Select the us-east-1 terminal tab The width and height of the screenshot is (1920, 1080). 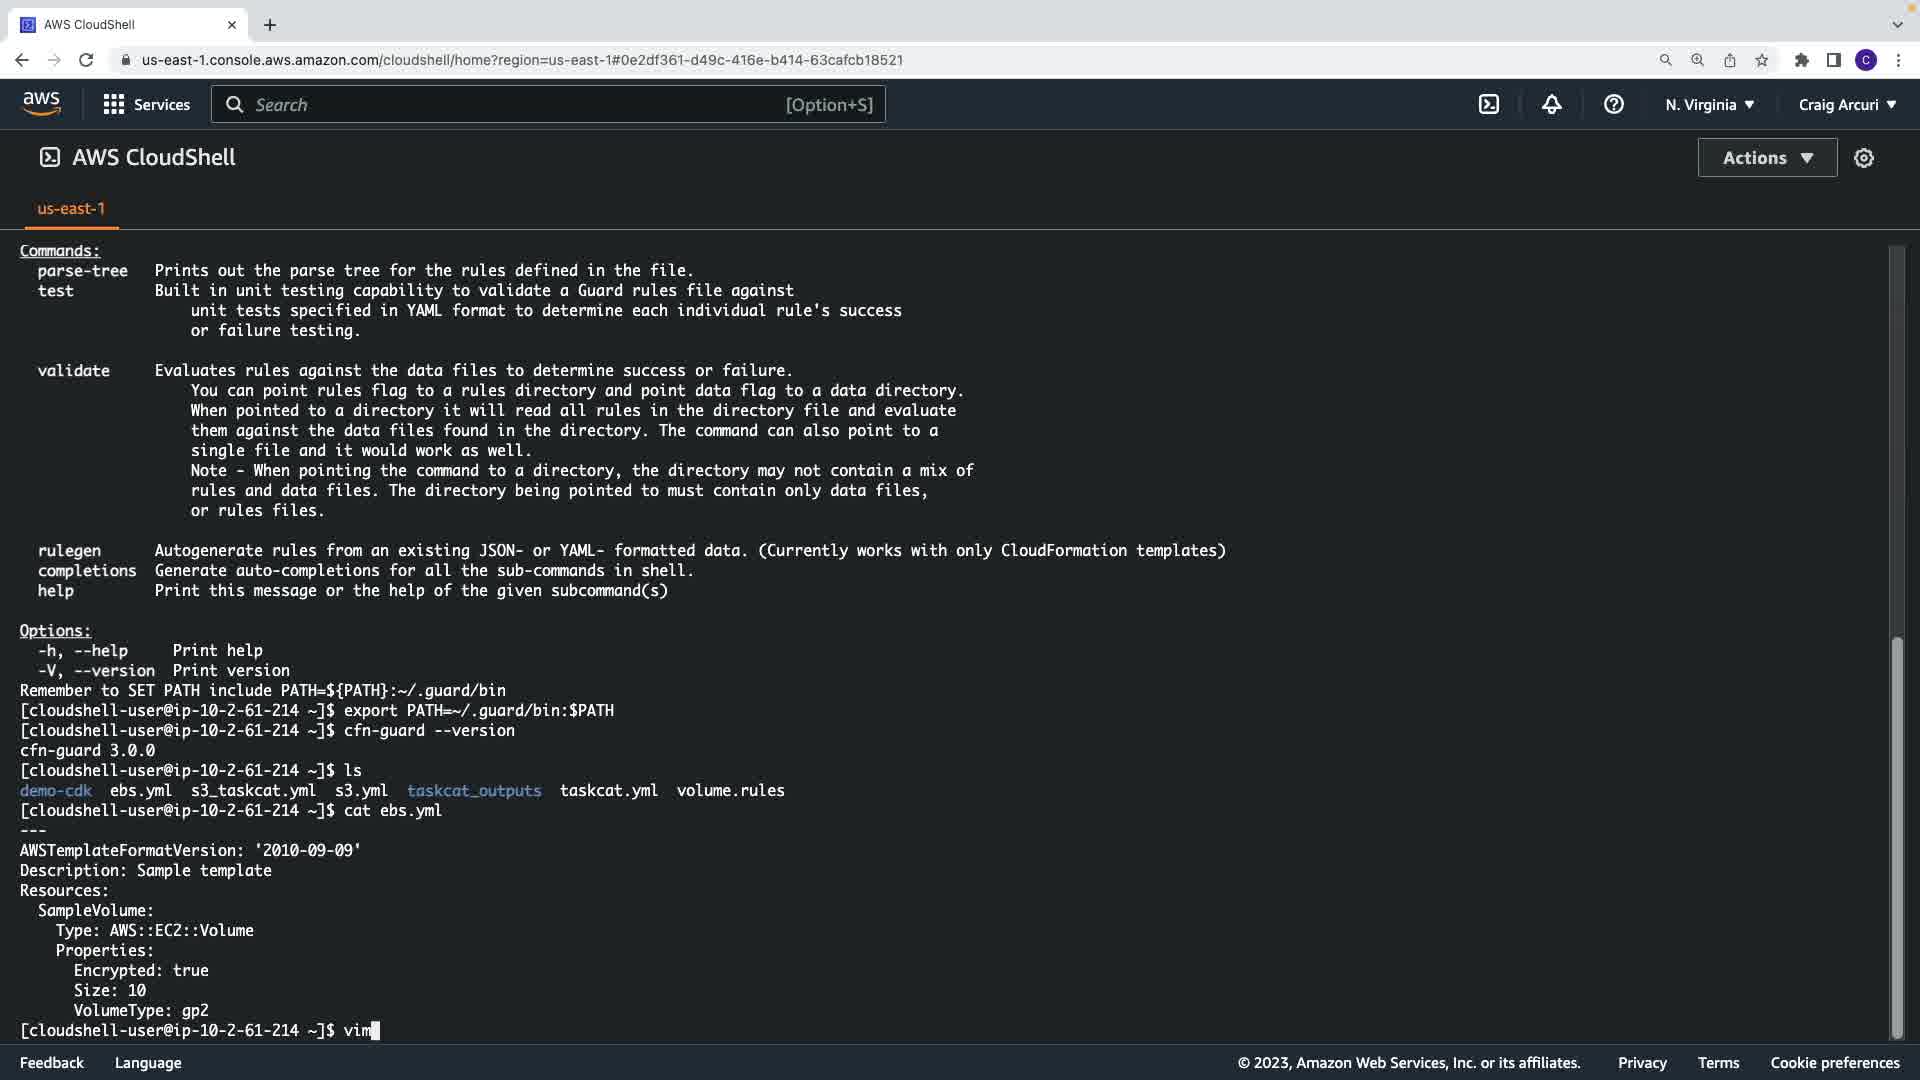pyautogui.click(x=71, y=208)
